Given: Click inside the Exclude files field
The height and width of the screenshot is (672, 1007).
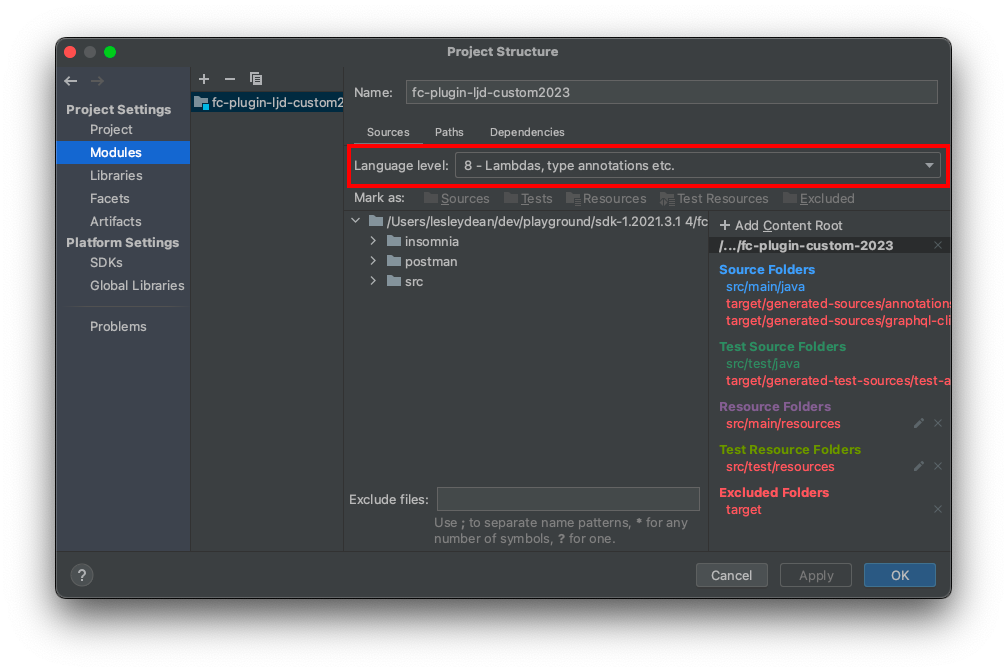Looking at the screenshot, I should 568,499.
